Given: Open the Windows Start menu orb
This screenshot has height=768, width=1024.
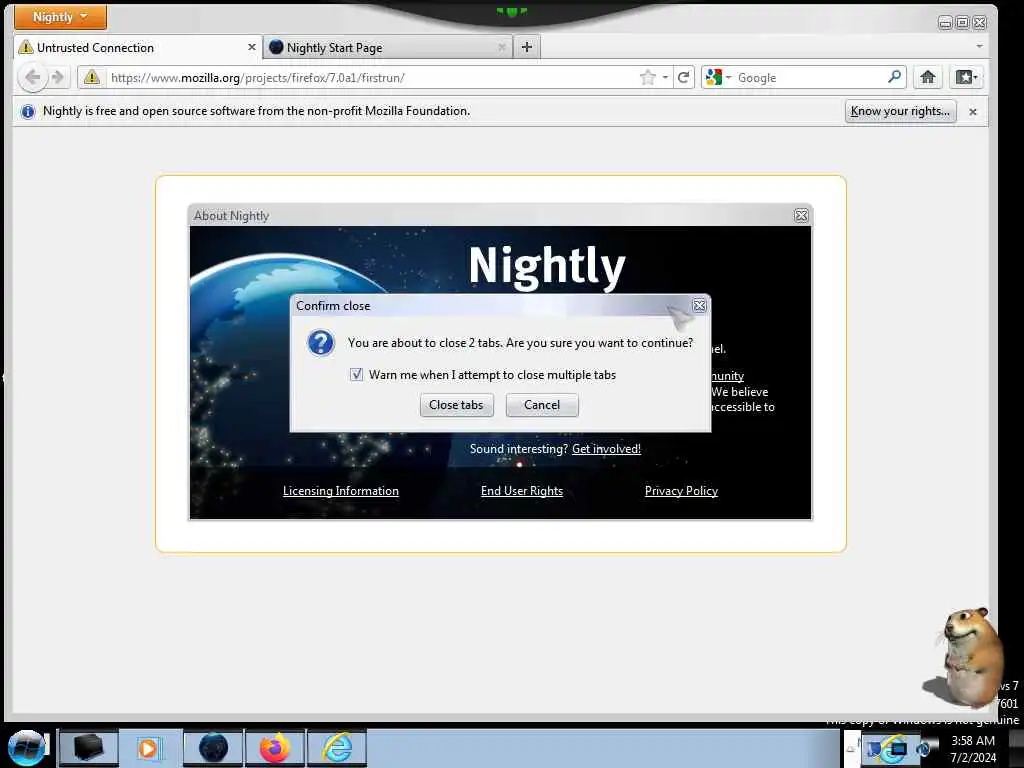Looking at the screenshot, I should point(26,748).
